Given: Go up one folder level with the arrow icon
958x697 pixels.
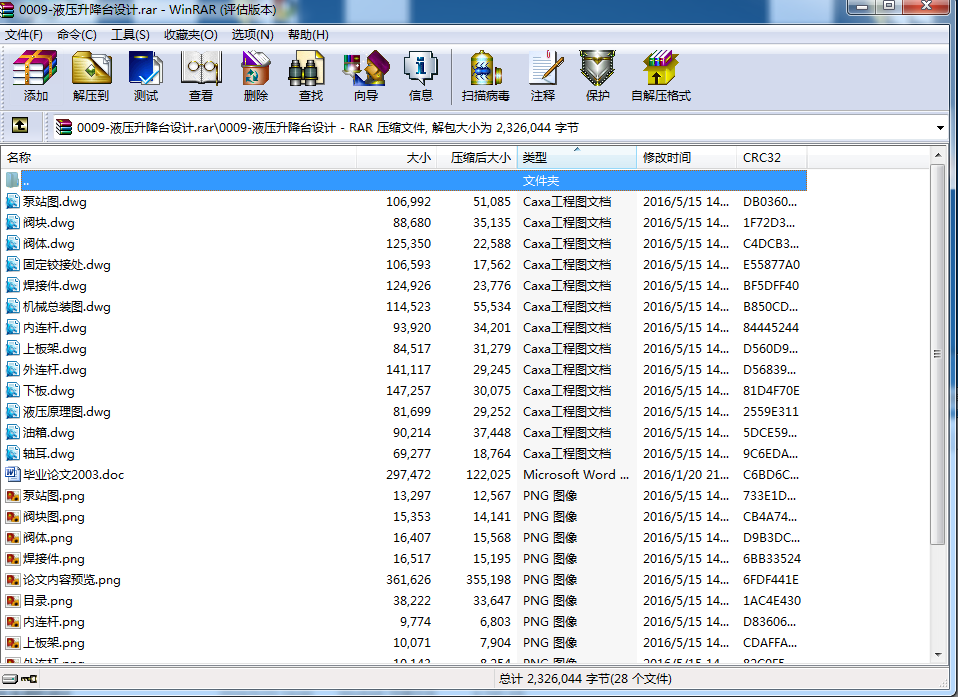Looking at the screenshot, I should (20, 126).
